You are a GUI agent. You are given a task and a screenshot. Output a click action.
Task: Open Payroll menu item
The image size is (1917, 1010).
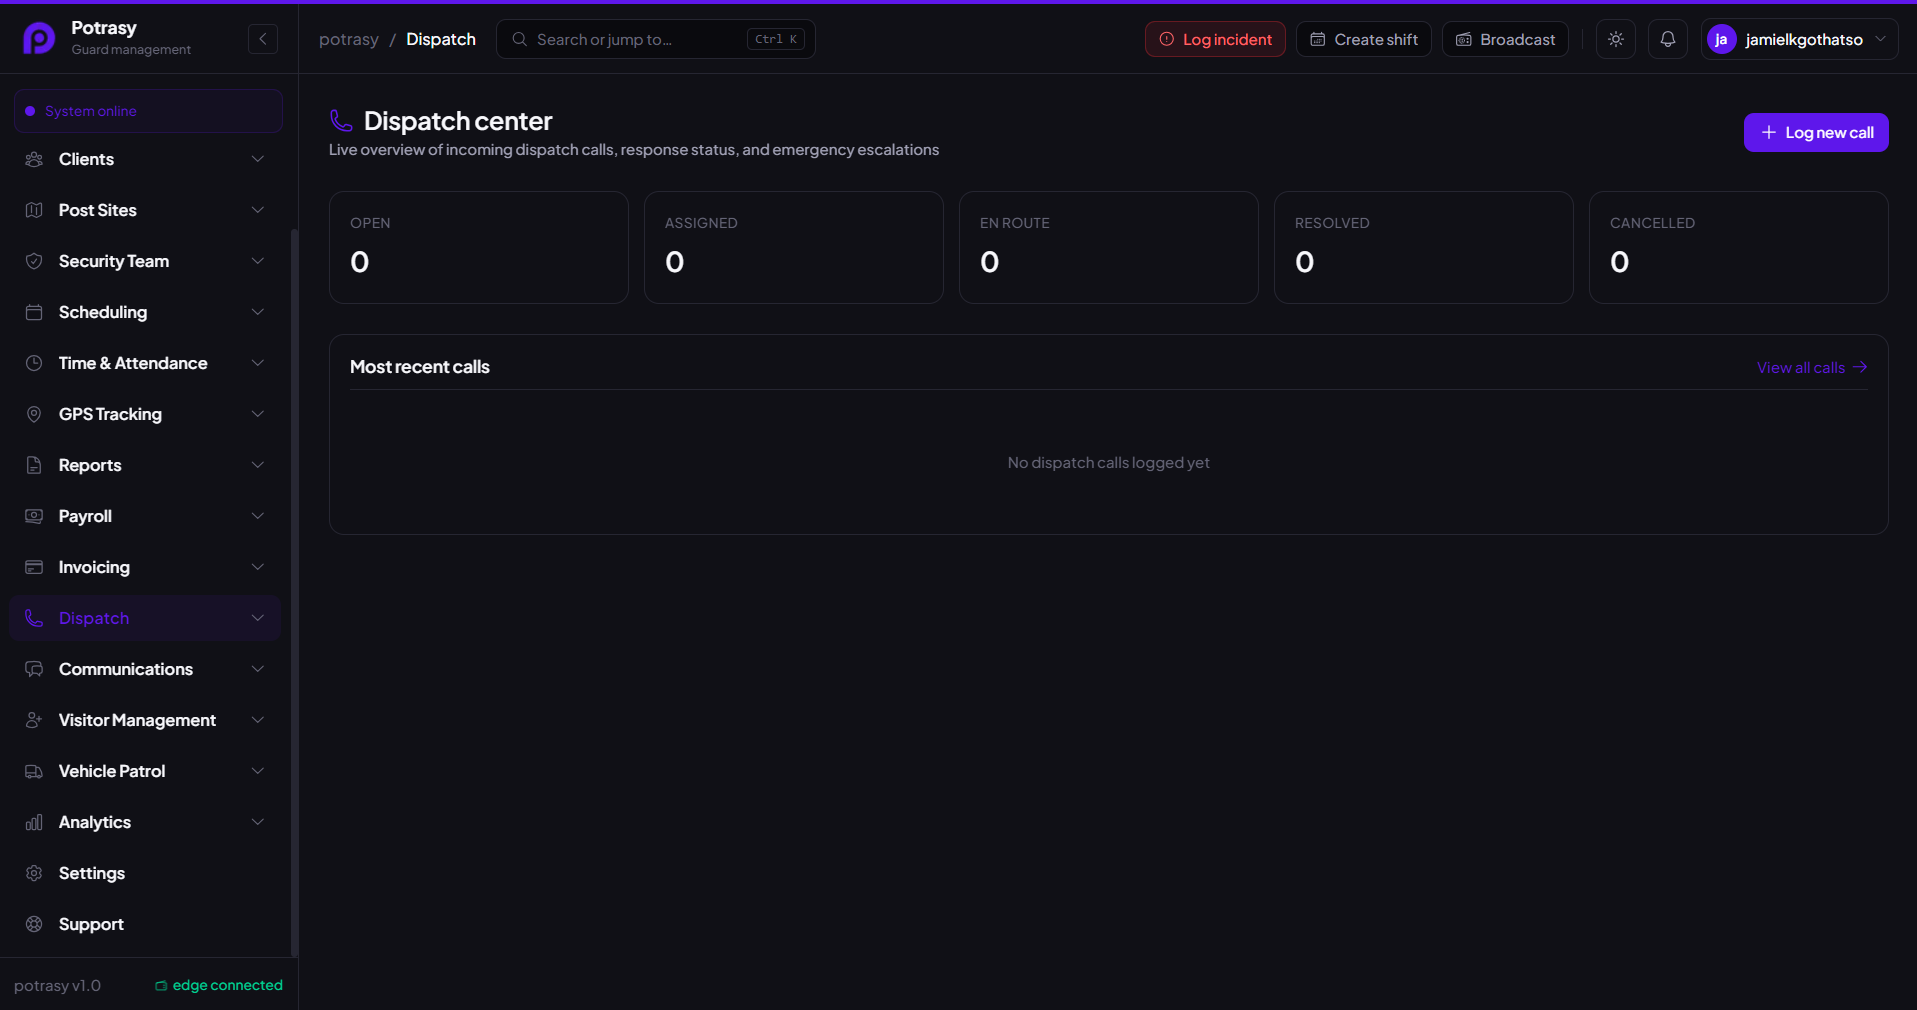point(145,516)
